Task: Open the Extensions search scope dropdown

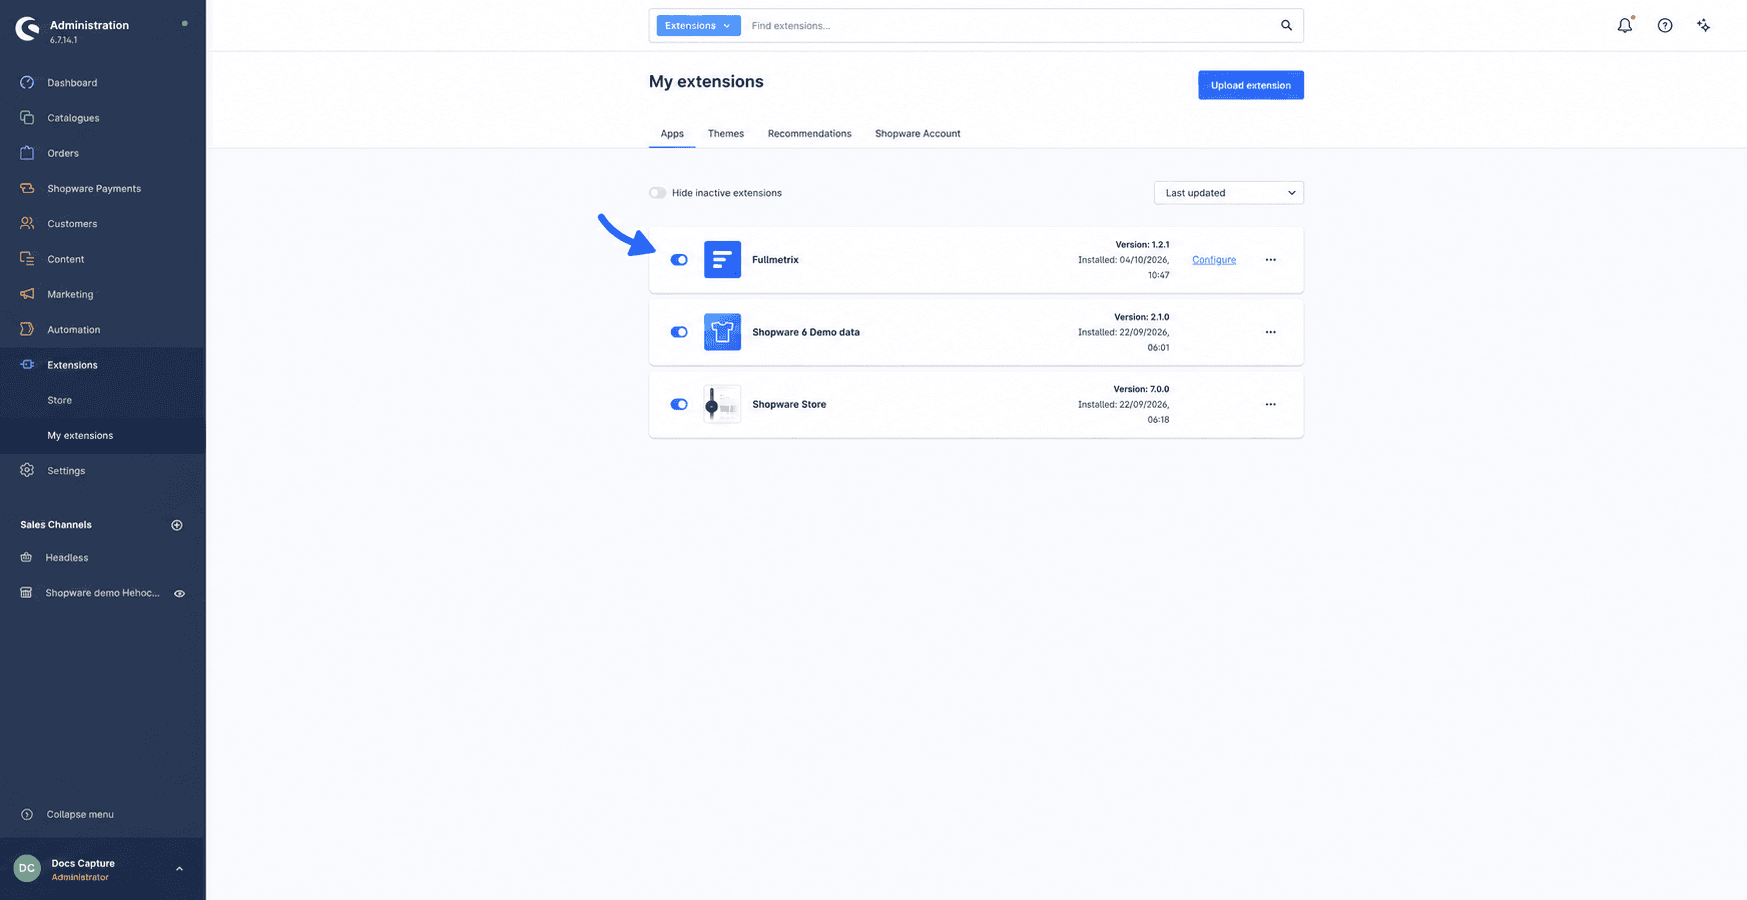Action: point(698,26)
